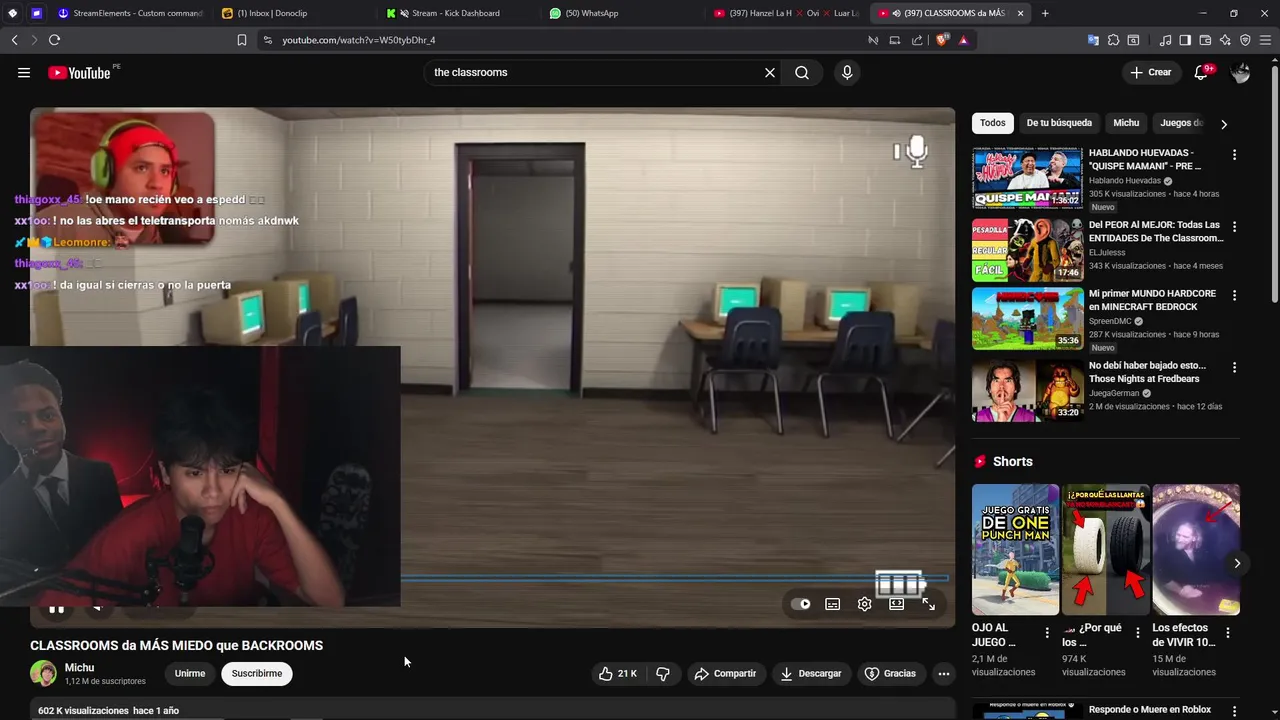Open the One Punch Man short
Screen dimensions: 1280x720
click(x=1015, y=549)
